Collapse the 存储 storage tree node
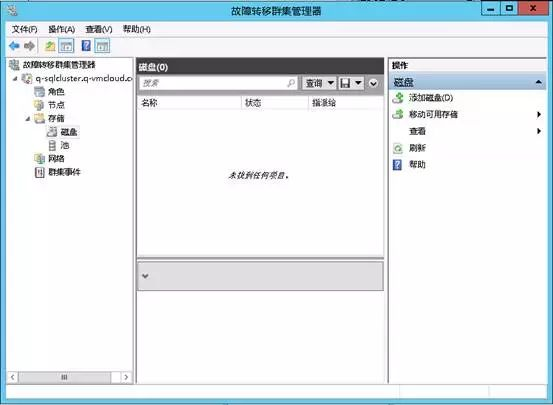The width and height of the screenshot is (553, 405). (28, 119)
